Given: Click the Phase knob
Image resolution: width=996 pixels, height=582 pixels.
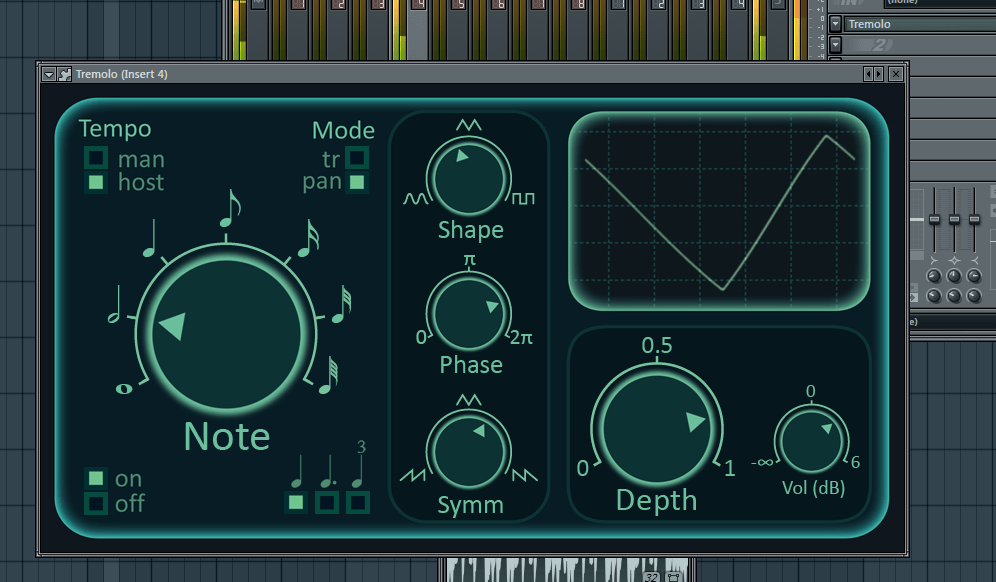Looking at the screenshot, I should point(469,313).
